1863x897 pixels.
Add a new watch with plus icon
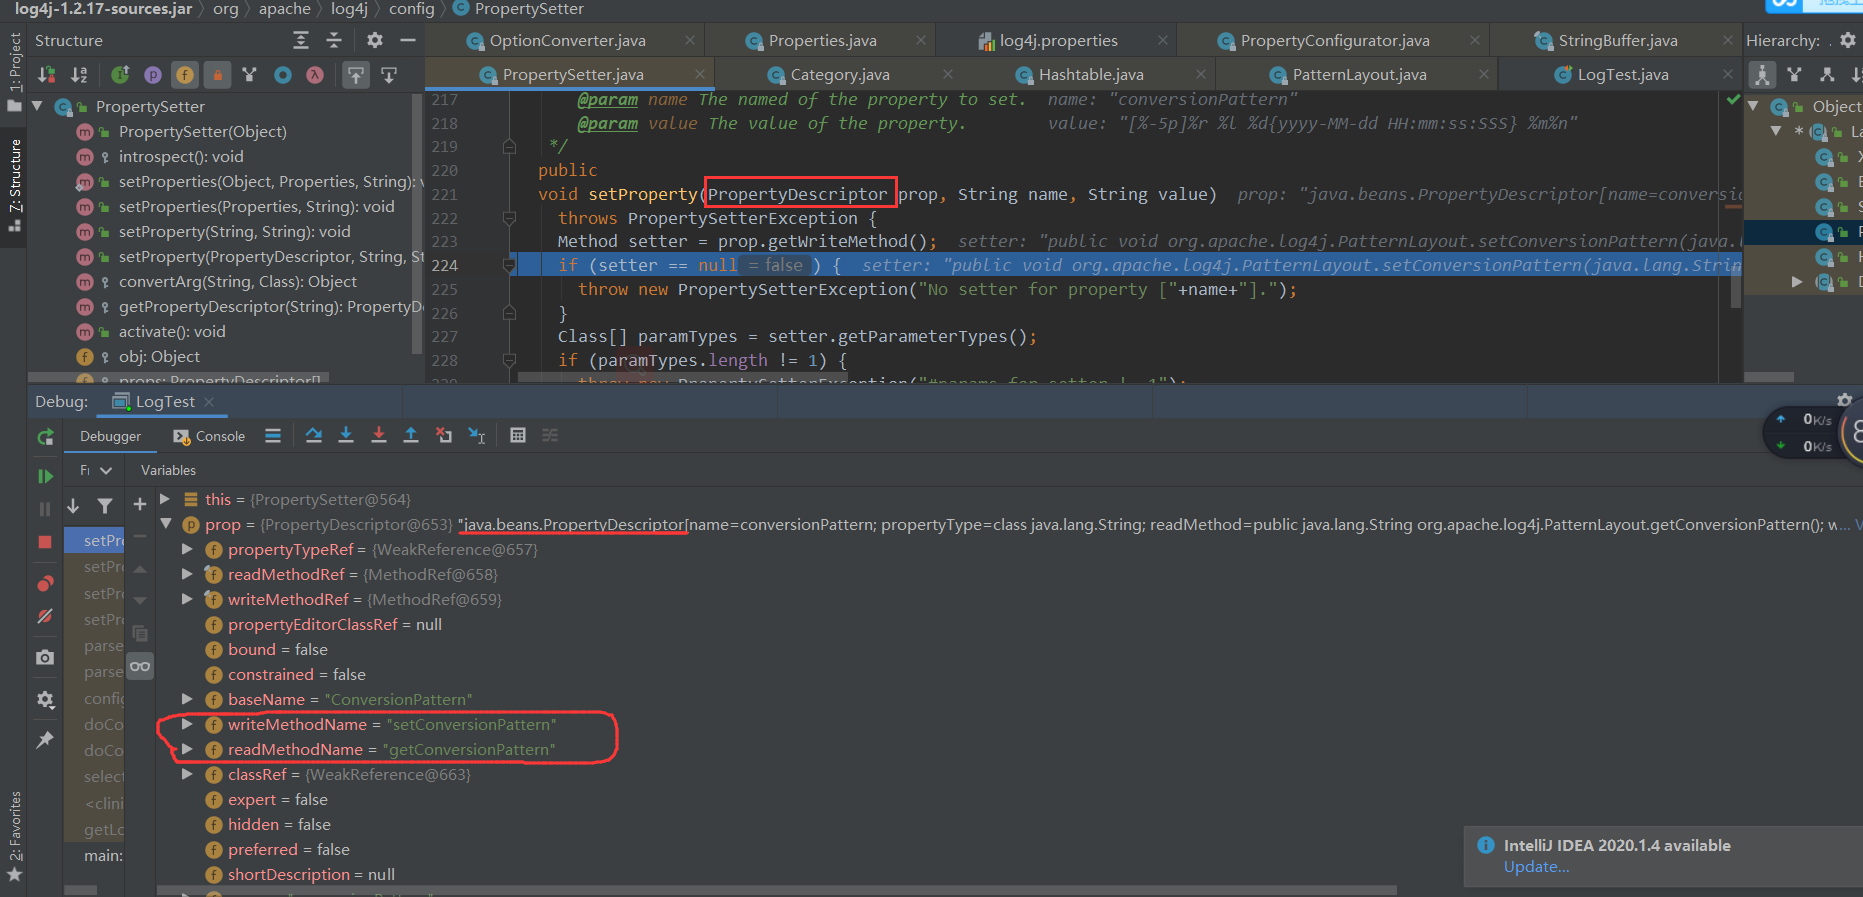point(140,504)
